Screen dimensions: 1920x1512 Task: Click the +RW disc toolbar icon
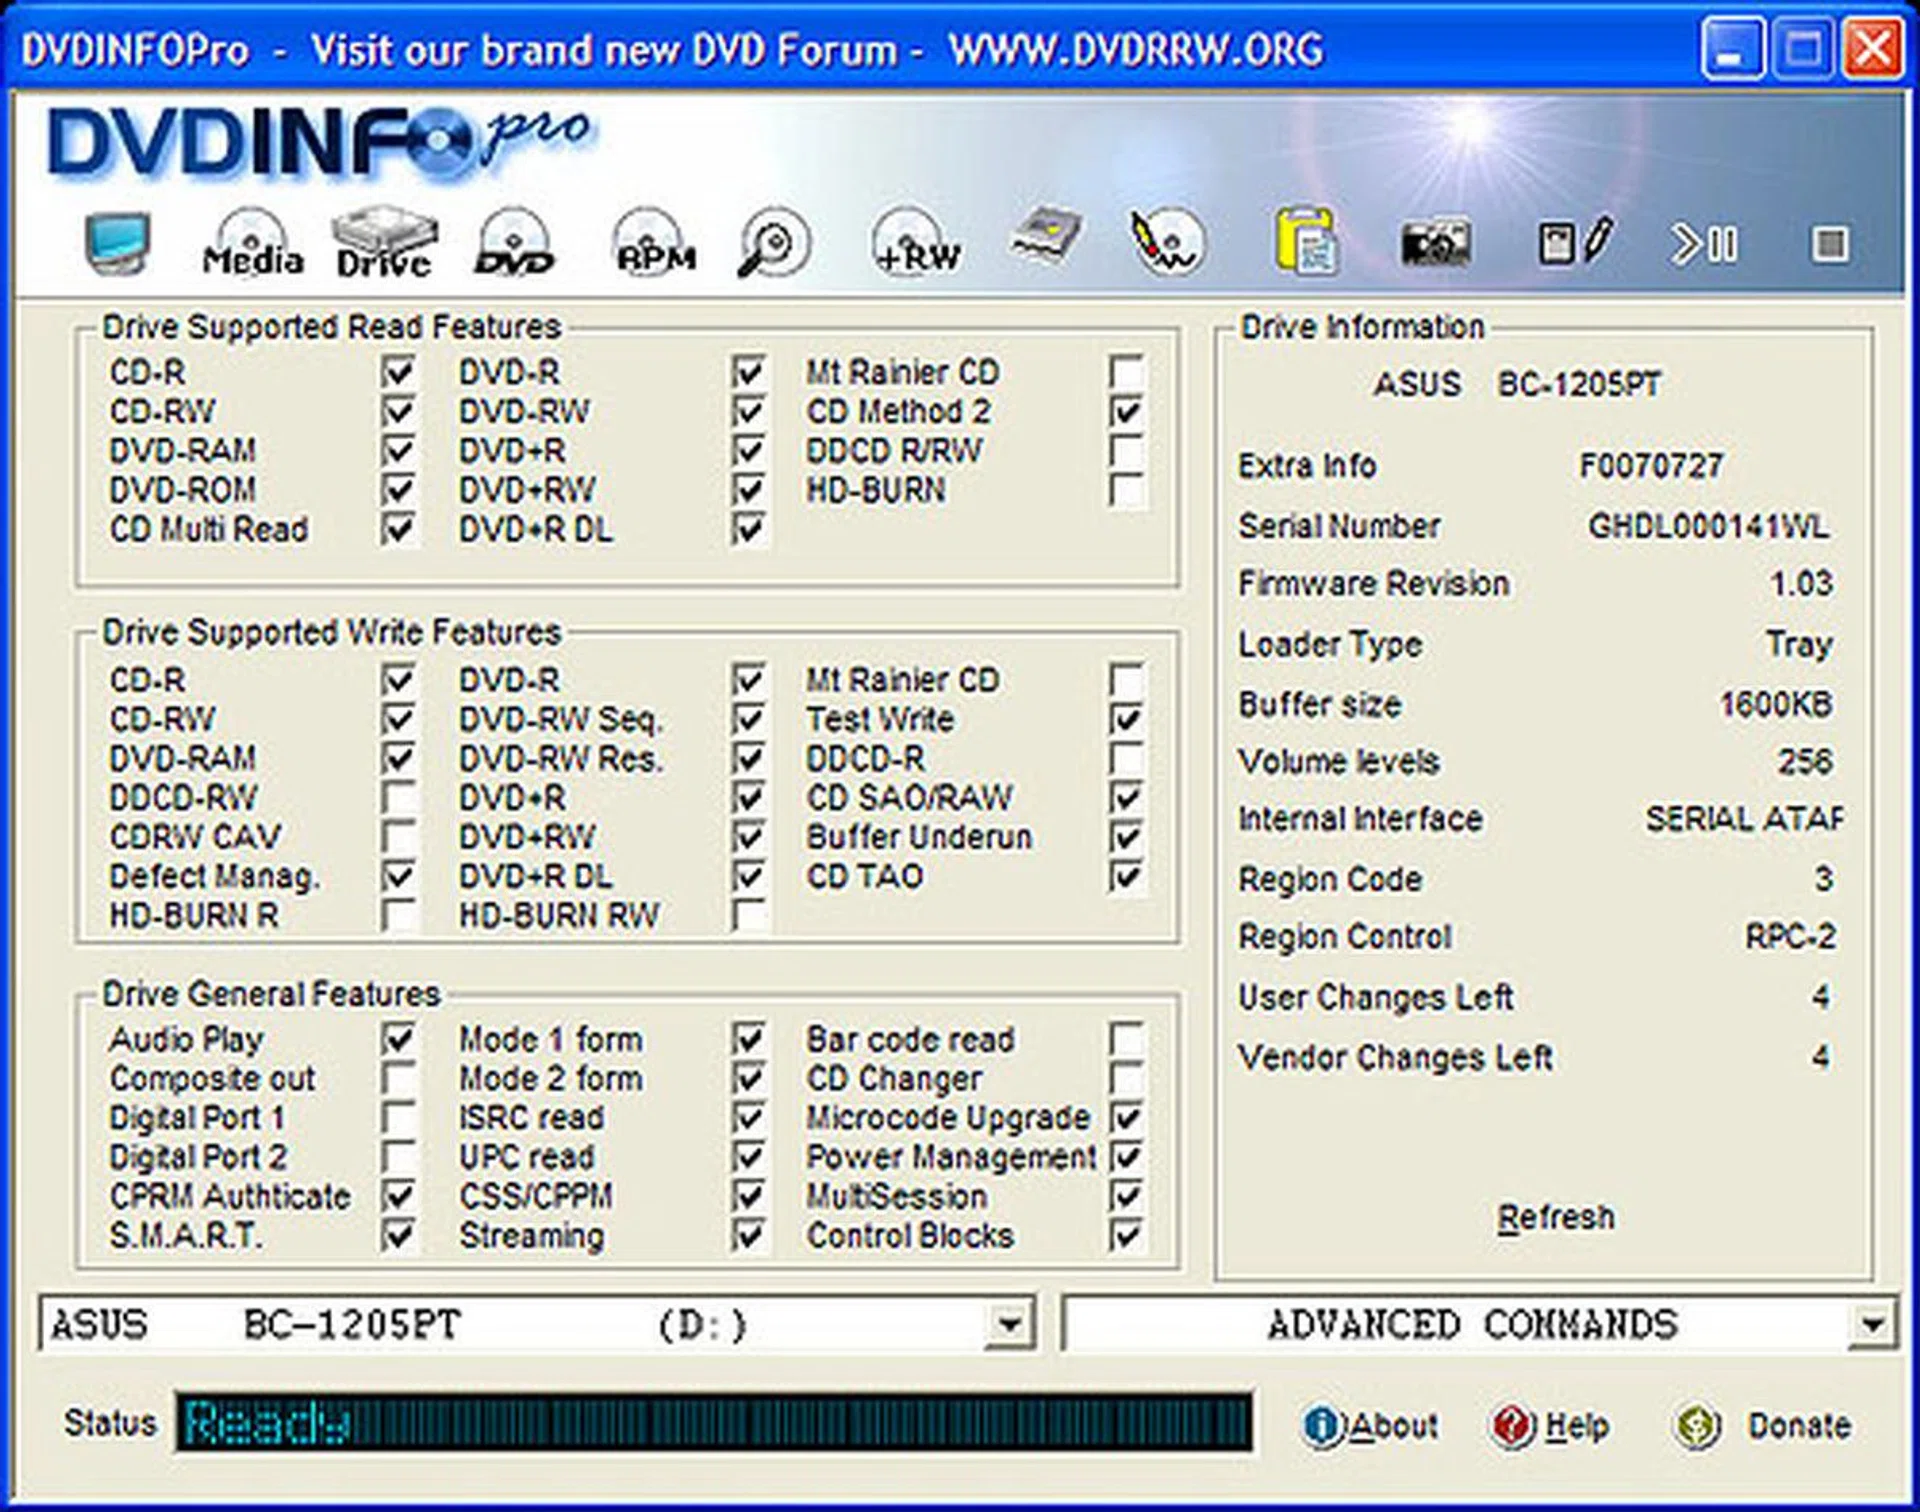(x=915, y=243)
